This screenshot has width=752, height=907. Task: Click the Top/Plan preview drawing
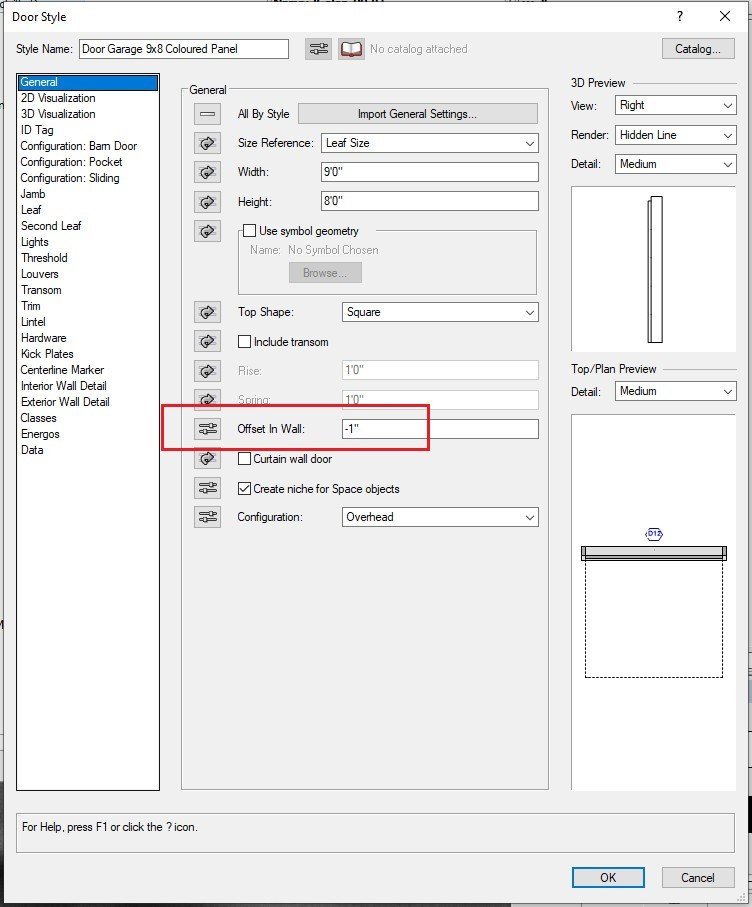point(654,602)
